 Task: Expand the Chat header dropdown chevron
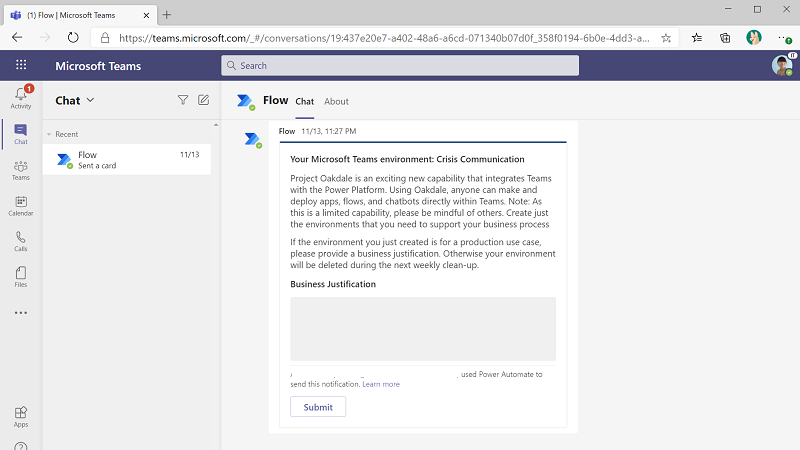point(90,100)
